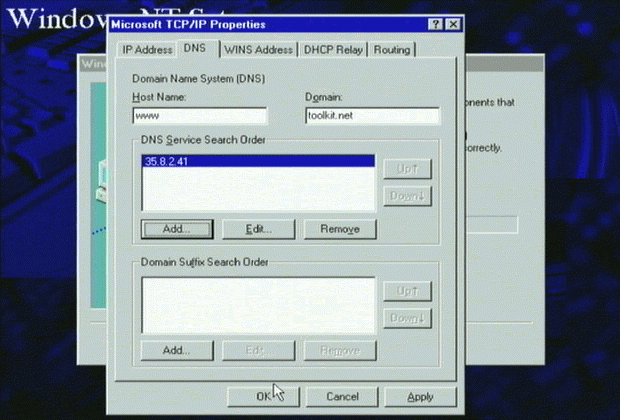This screenshot has width=620, height=420.
Task: Go to the DHCP Relay tab
Action: pos(333,50)
